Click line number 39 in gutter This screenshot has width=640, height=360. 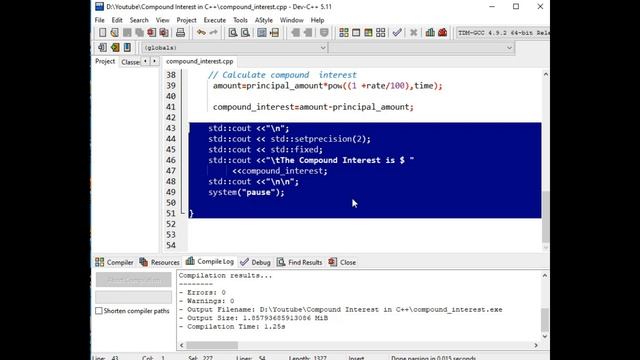[x=171, y=86]
